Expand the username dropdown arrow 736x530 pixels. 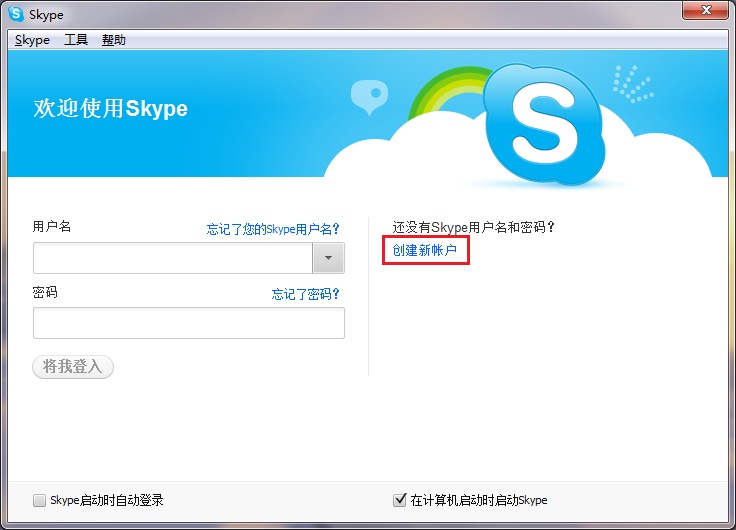click(329, 258)
